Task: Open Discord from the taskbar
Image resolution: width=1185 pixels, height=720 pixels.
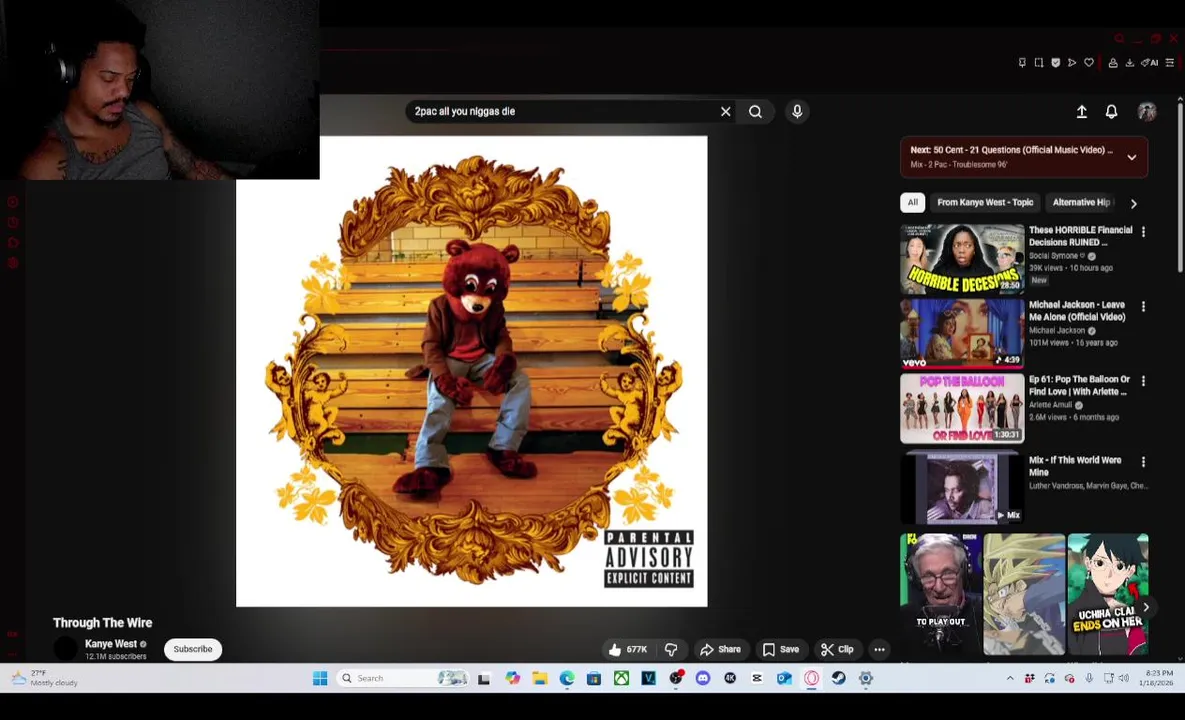Action: pyautogui.click(x=703, y=678)
